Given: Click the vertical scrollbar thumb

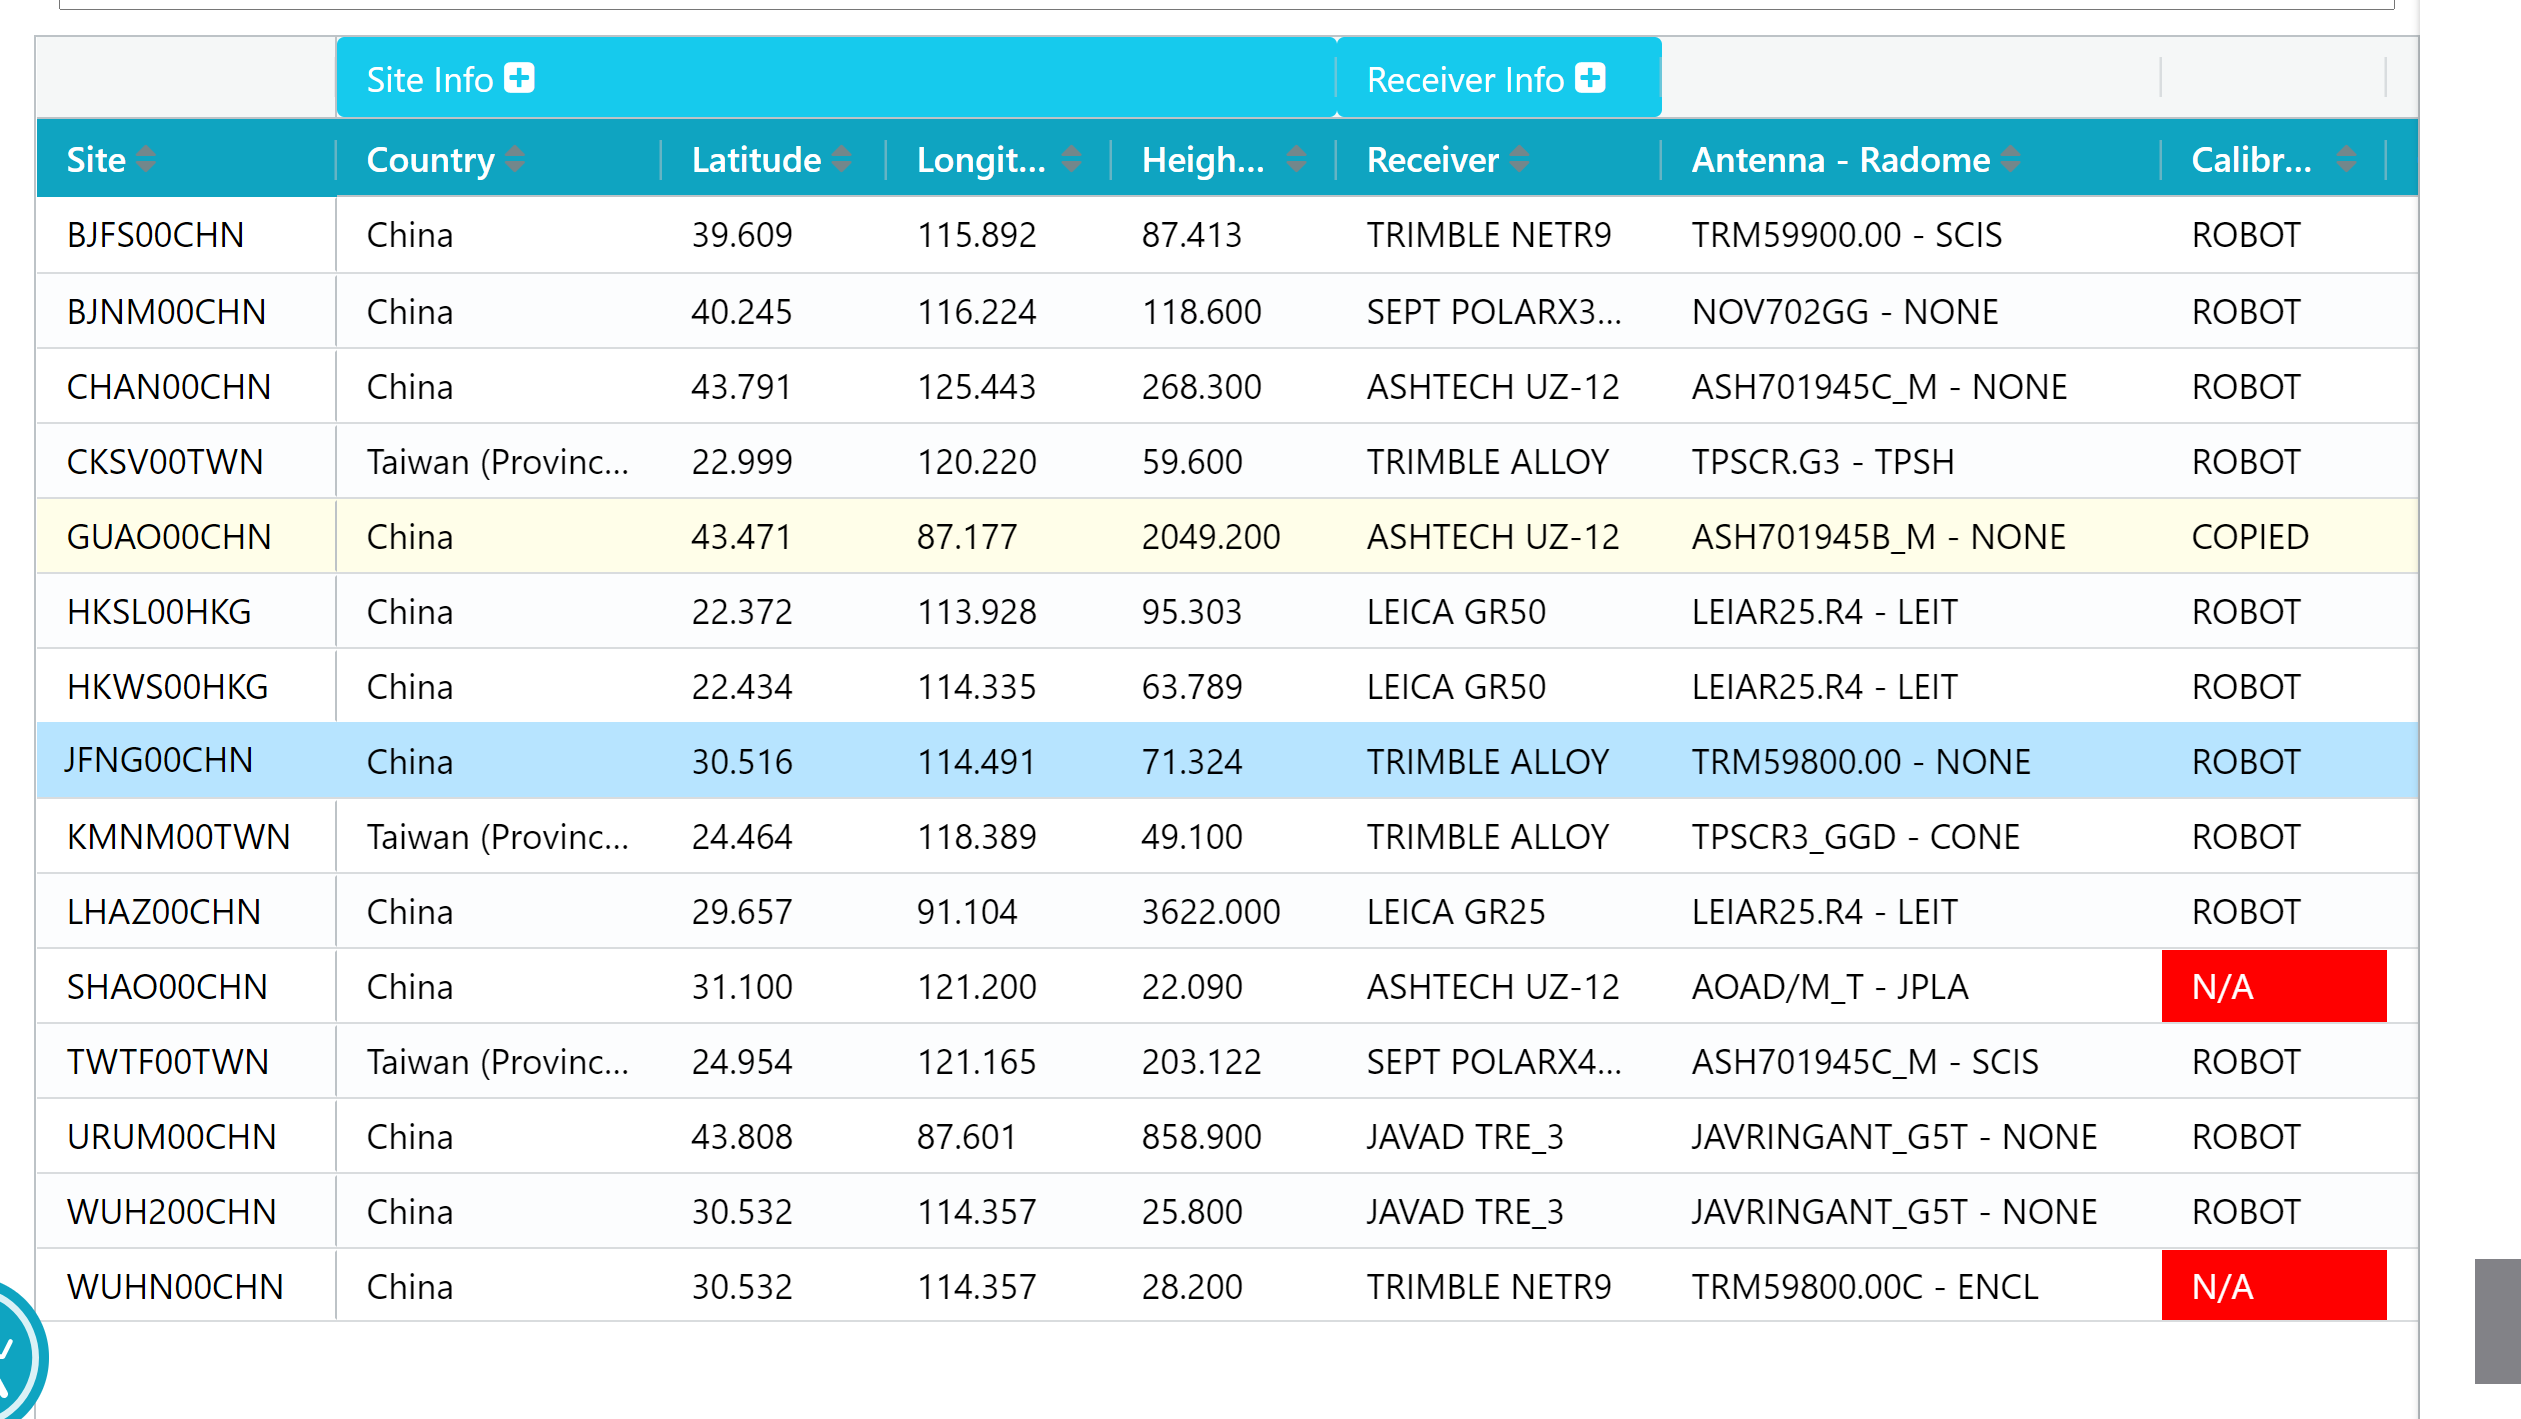Looking at the screenshot, I should [x=2497, y=1320].
